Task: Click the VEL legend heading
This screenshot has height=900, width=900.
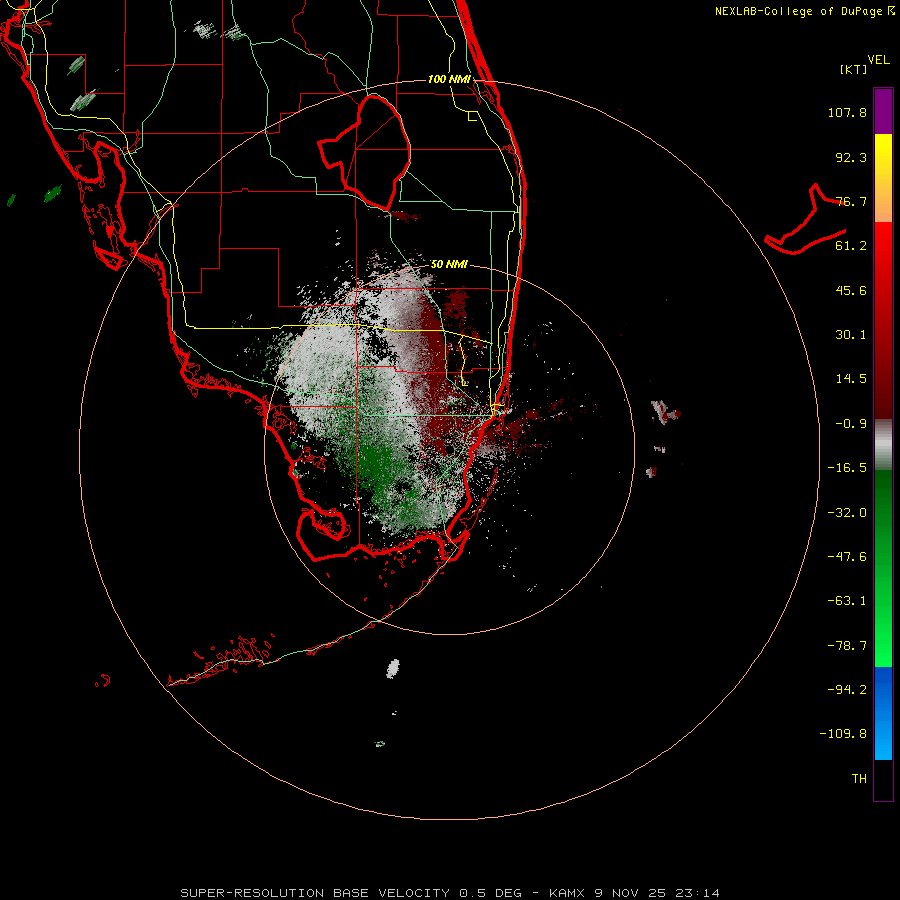Action: [x=878, y=60]
